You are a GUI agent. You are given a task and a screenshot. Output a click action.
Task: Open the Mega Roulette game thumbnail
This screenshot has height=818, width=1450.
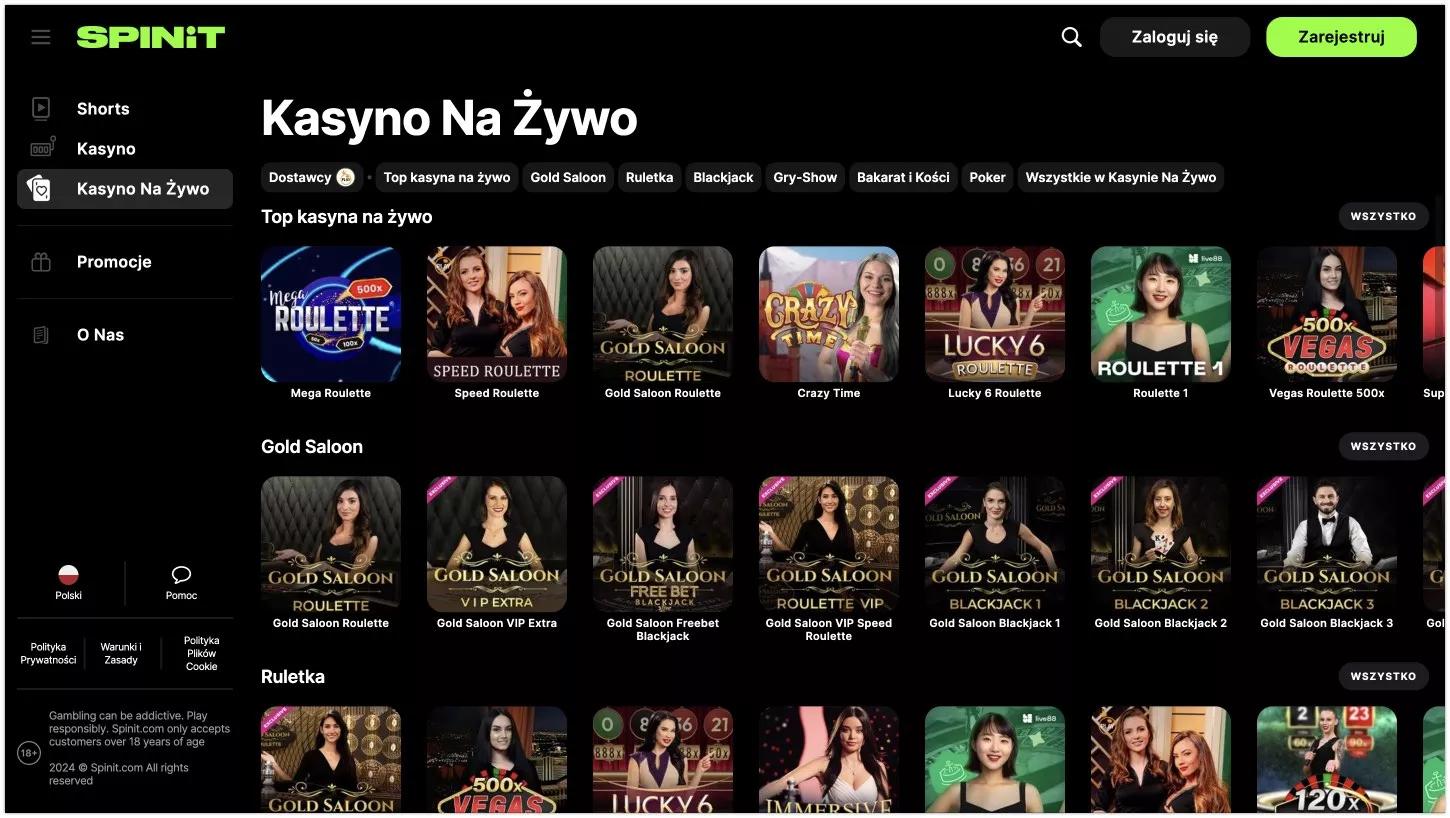coord(331,314)
